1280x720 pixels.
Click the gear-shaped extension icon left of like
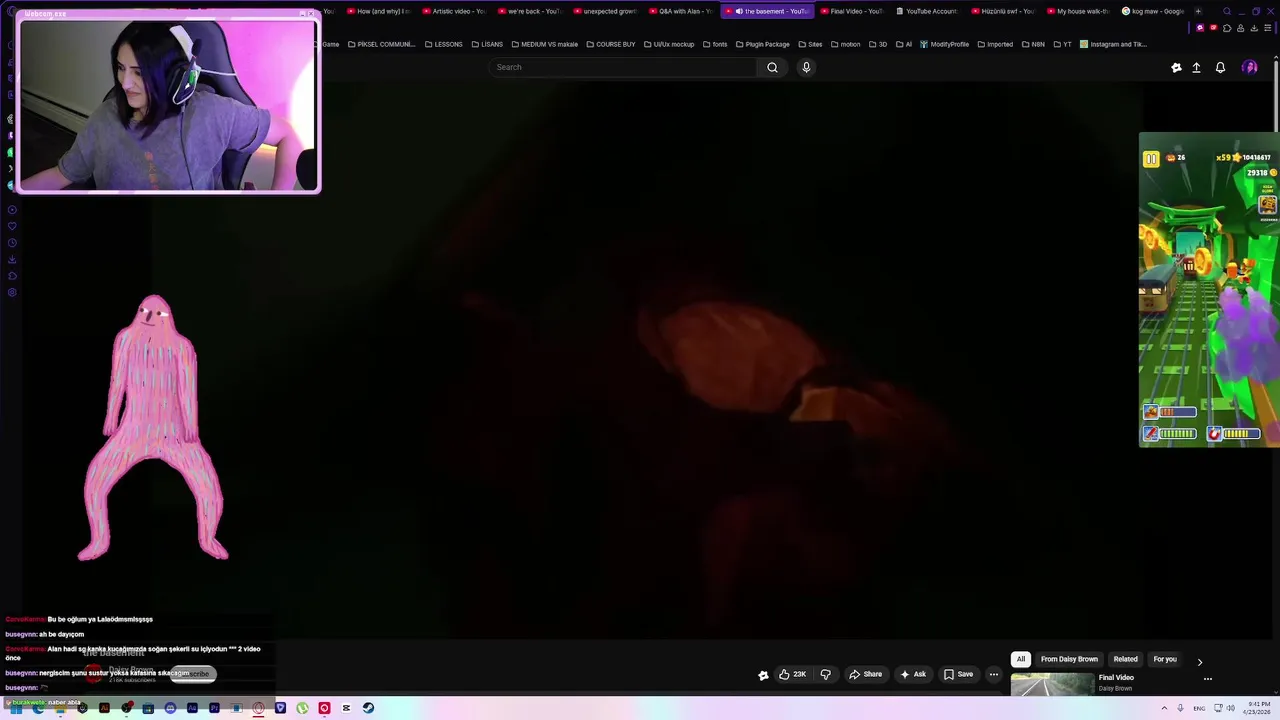[x=763, y=675]
